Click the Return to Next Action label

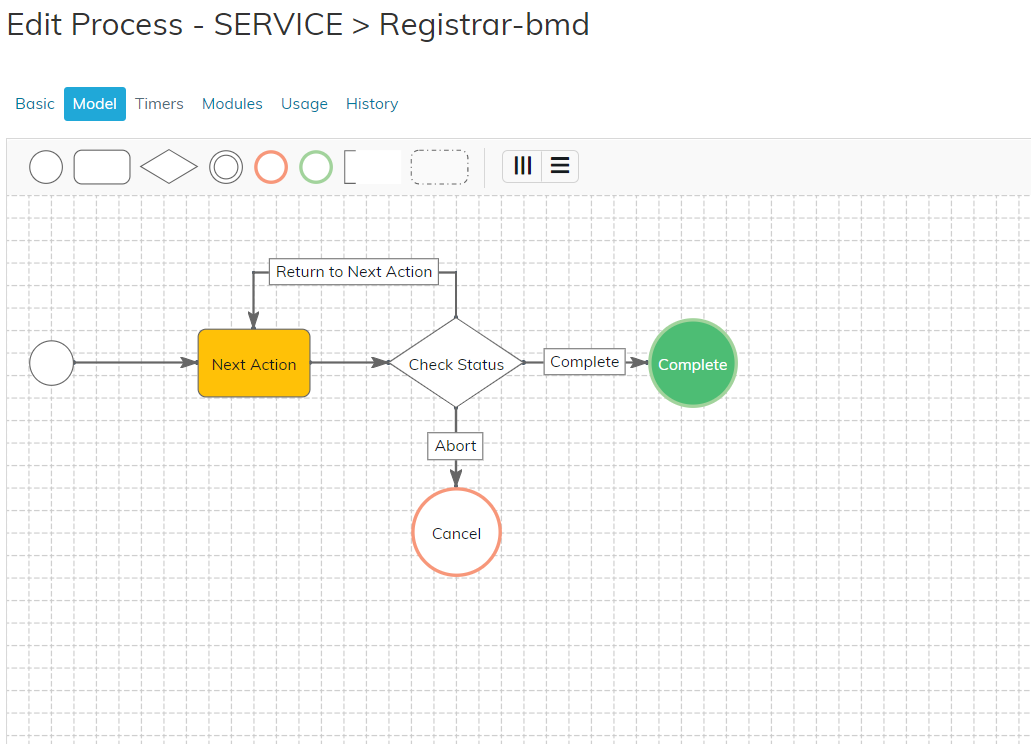point(354,272)
